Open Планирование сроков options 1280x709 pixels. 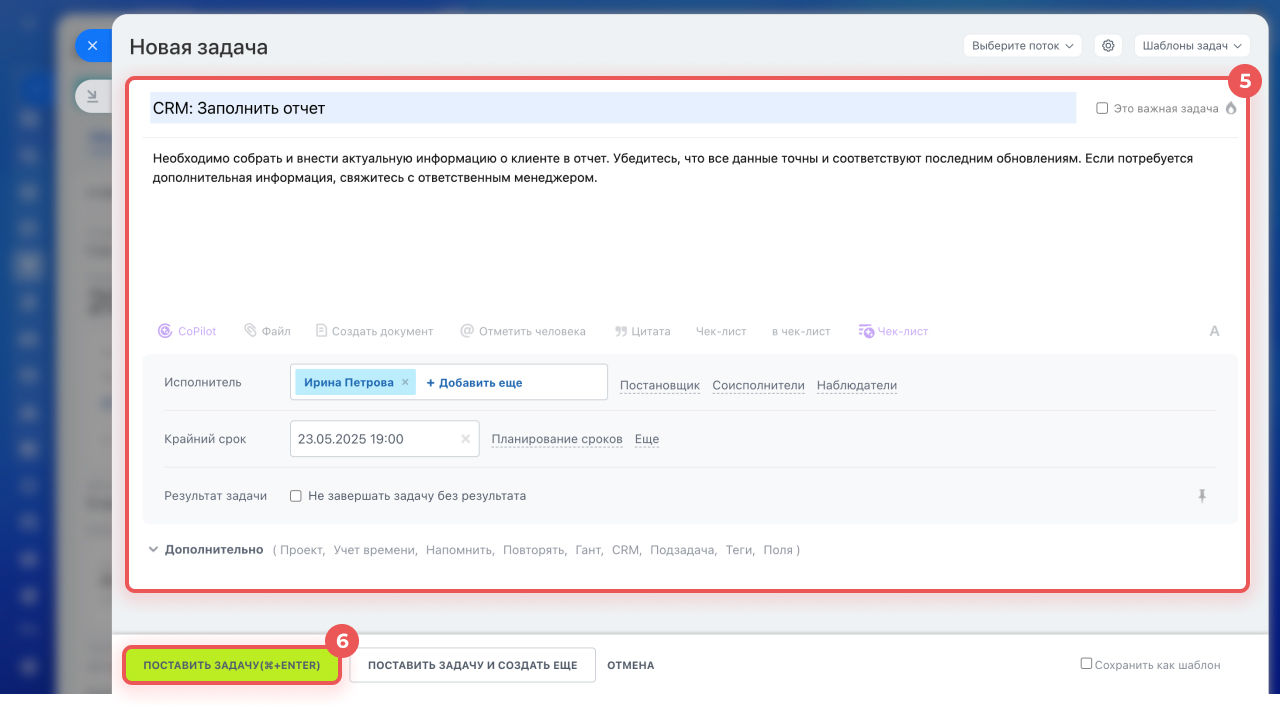(557, 439)
